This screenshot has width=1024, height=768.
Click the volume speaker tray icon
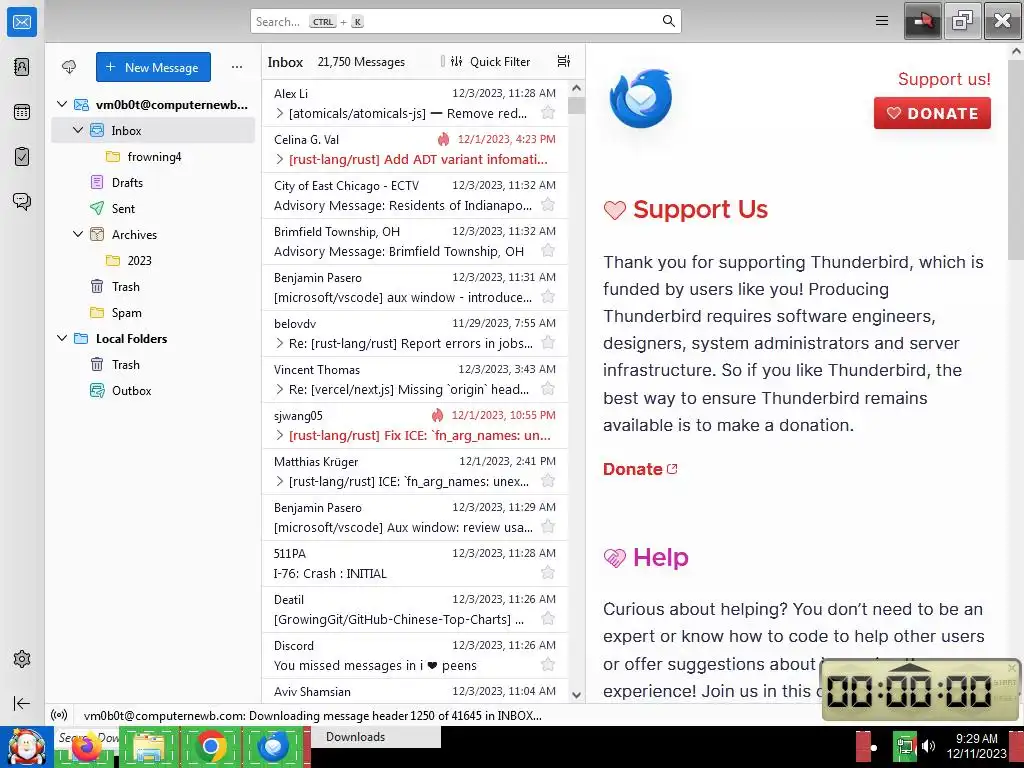pos(929,746)
